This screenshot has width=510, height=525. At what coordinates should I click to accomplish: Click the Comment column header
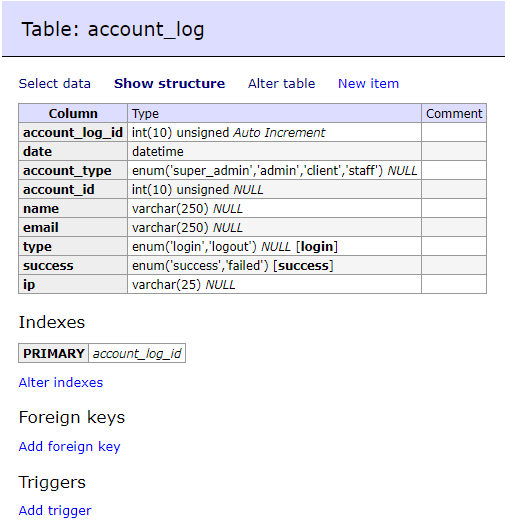[x=454, y=114]
